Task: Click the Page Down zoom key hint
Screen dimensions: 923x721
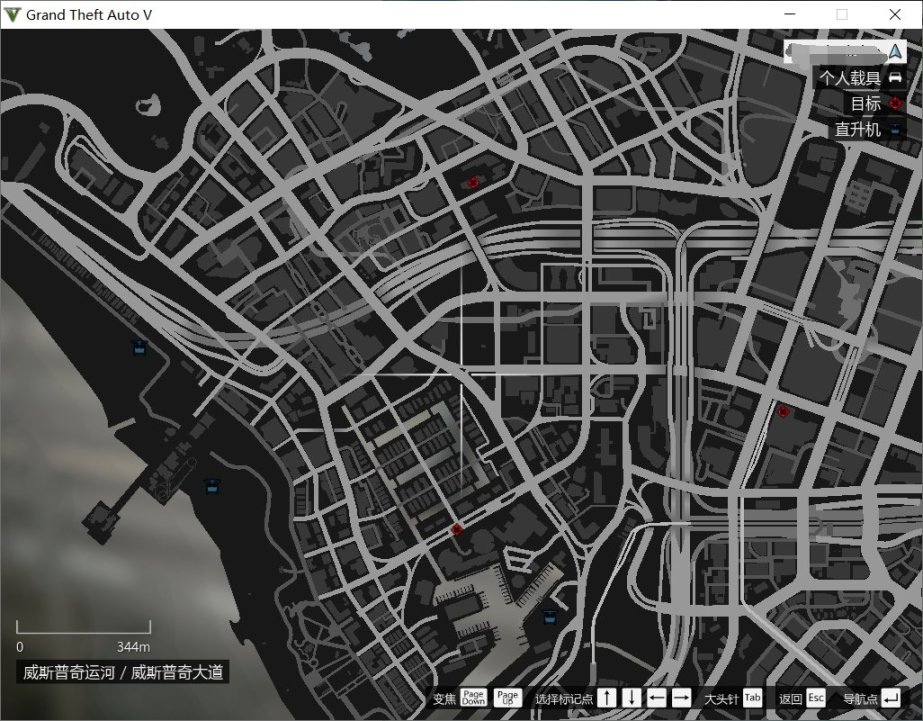Action: pos(473,698)
